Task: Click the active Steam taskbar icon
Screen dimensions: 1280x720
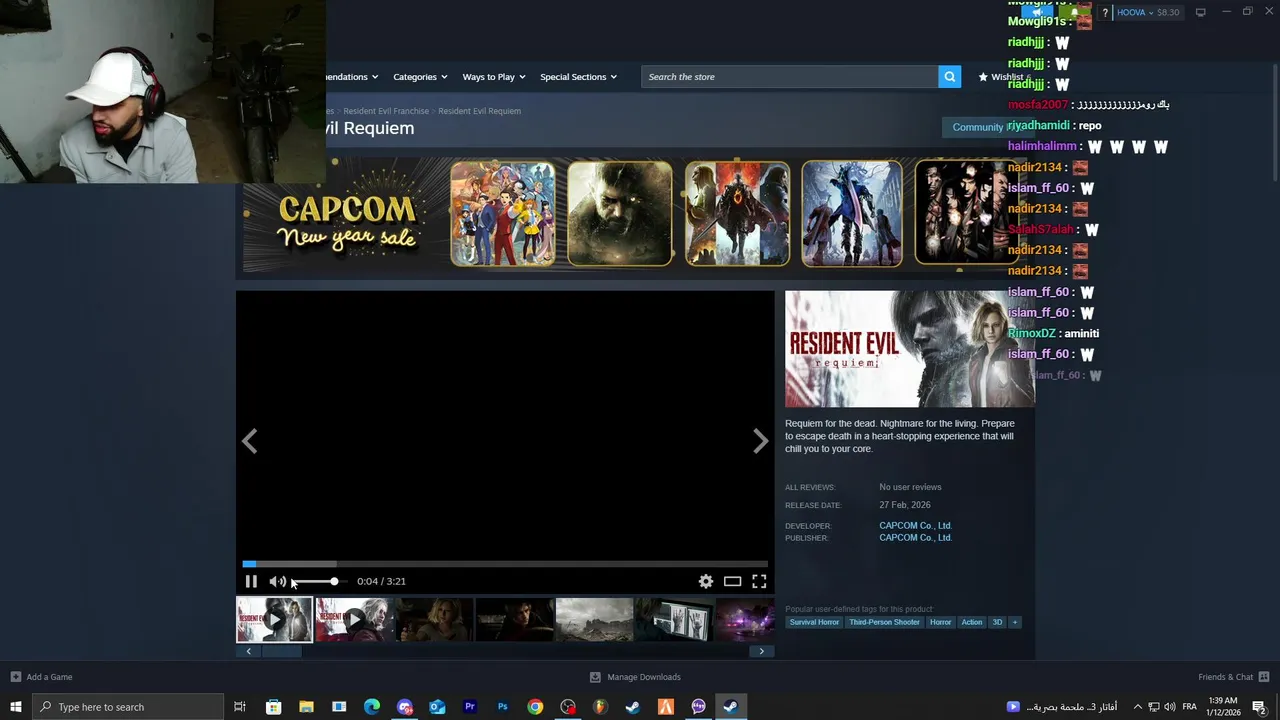Action: click(731, 707)
